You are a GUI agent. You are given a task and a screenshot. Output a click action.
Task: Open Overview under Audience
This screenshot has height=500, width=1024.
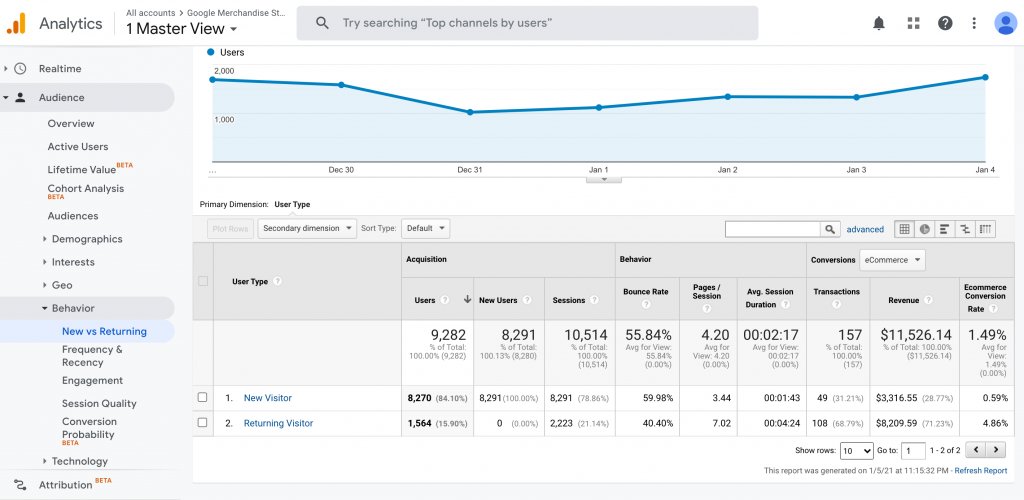coord(71,123)
